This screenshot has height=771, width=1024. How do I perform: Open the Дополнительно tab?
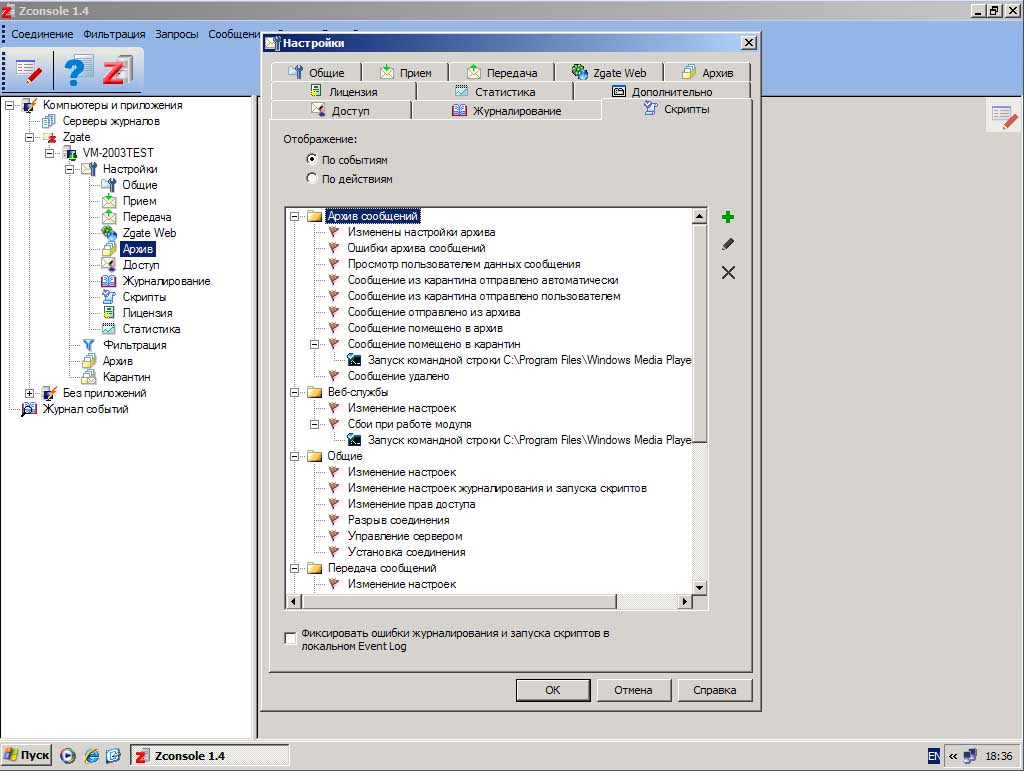click(662, 91)
